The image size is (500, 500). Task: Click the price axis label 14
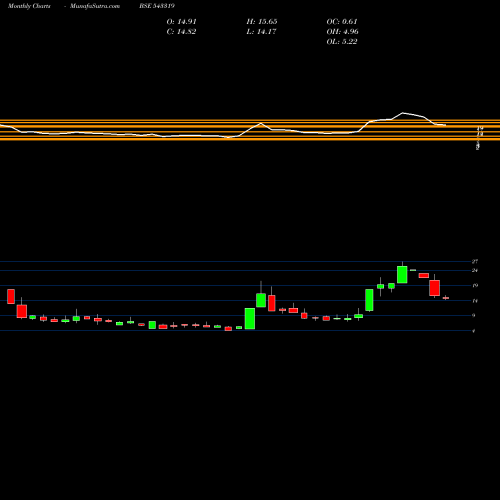(475, 301)
